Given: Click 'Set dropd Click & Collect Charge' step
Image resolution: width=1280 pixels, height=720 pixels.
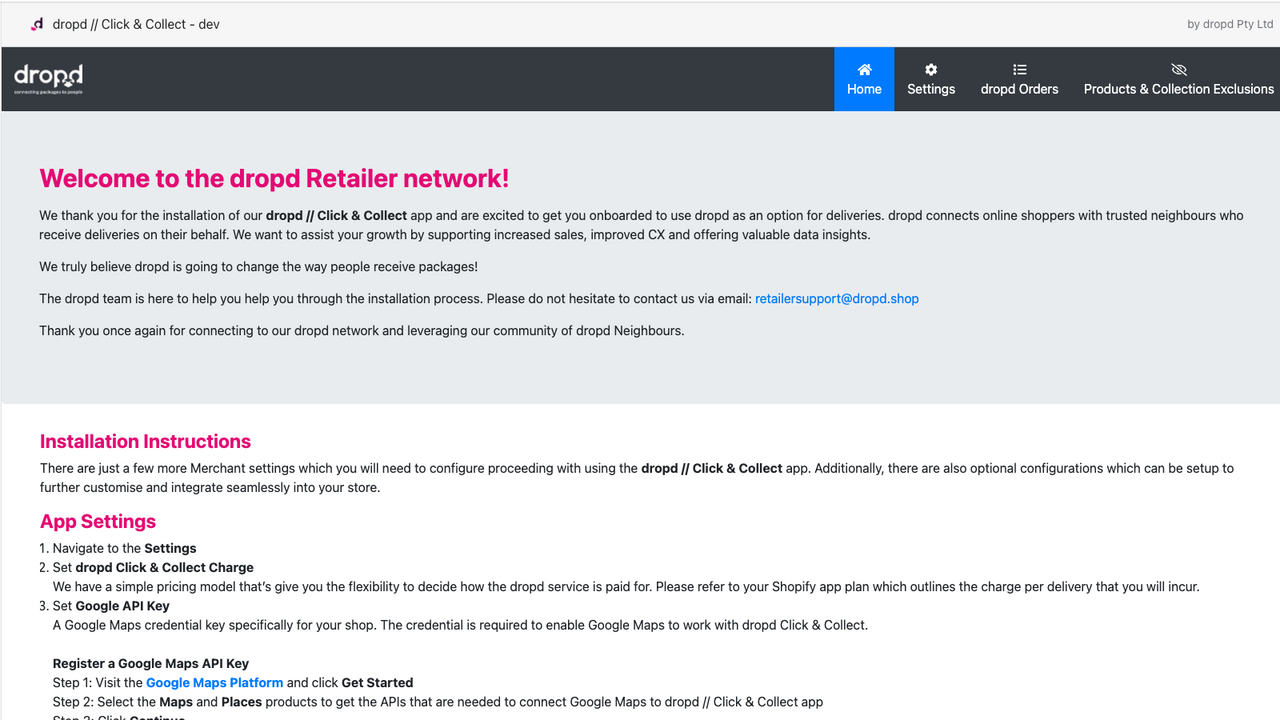Looking at the screenshot, I should tap(153, 567).
